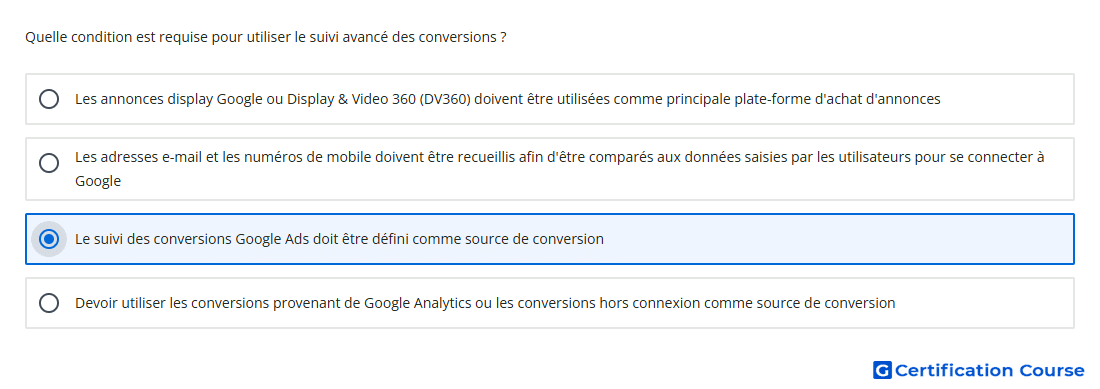Click the selected Google Ads conversion radio button
Image resolution: width=1100 pixels, height=389 pixels.
pyautogui.click(x=49, y=239)
